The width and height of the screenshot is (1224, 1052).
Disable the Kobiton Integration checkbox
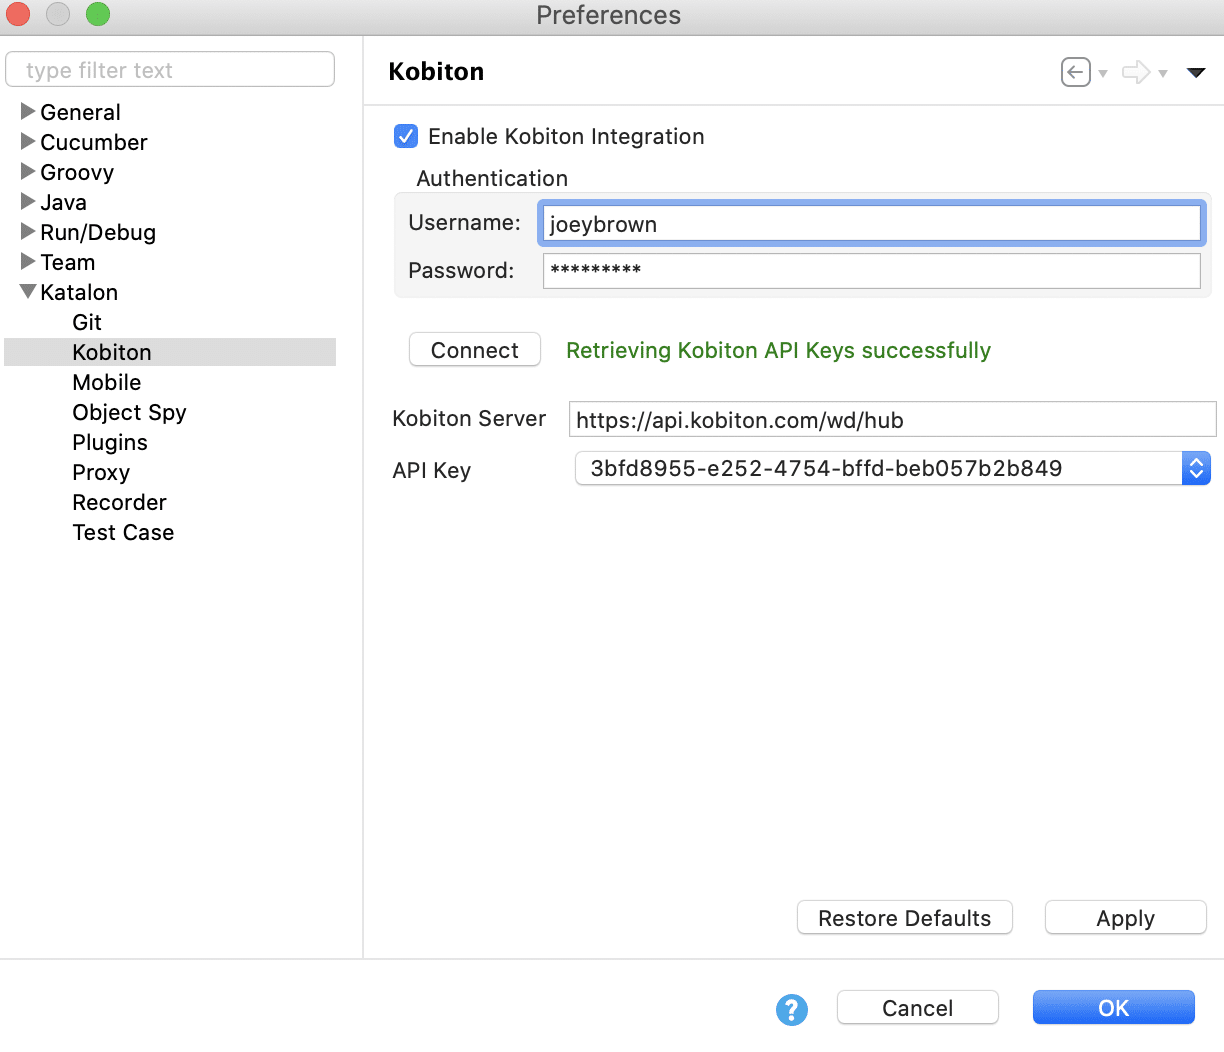pos(406,136)
